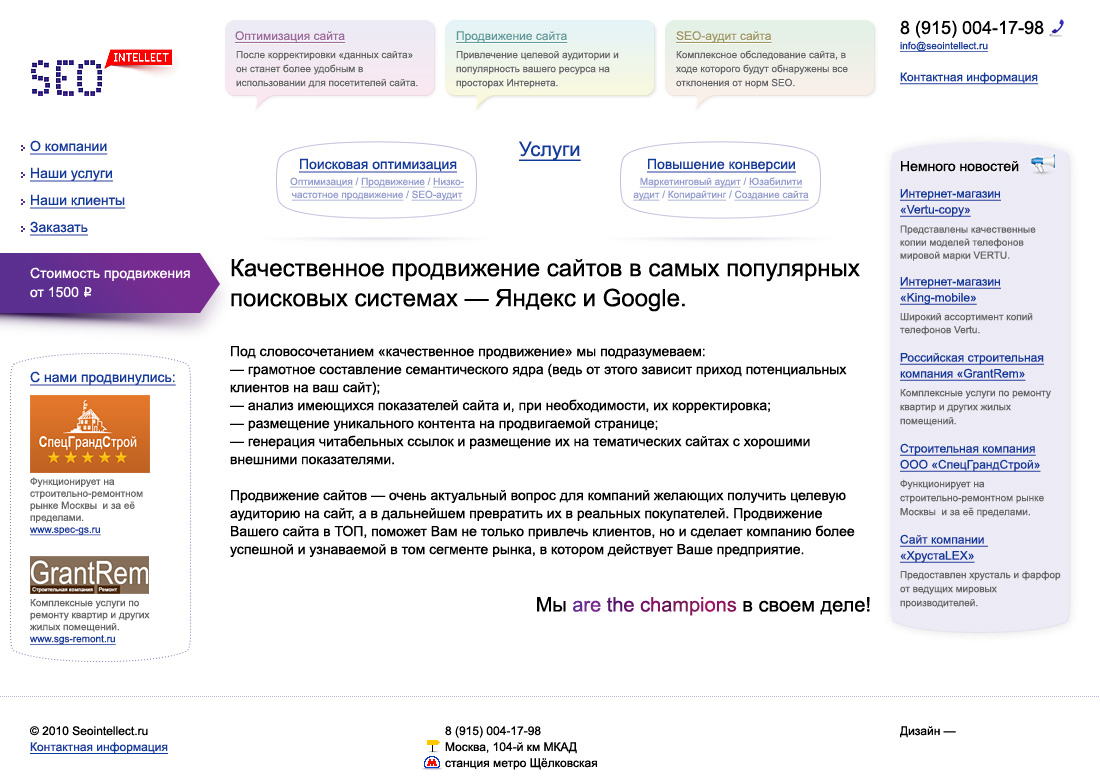Image resolution: width=1100 pixels, height=780 pixels.
Task: Click the Оптимизация сайта bubble link
Action: 290,36
